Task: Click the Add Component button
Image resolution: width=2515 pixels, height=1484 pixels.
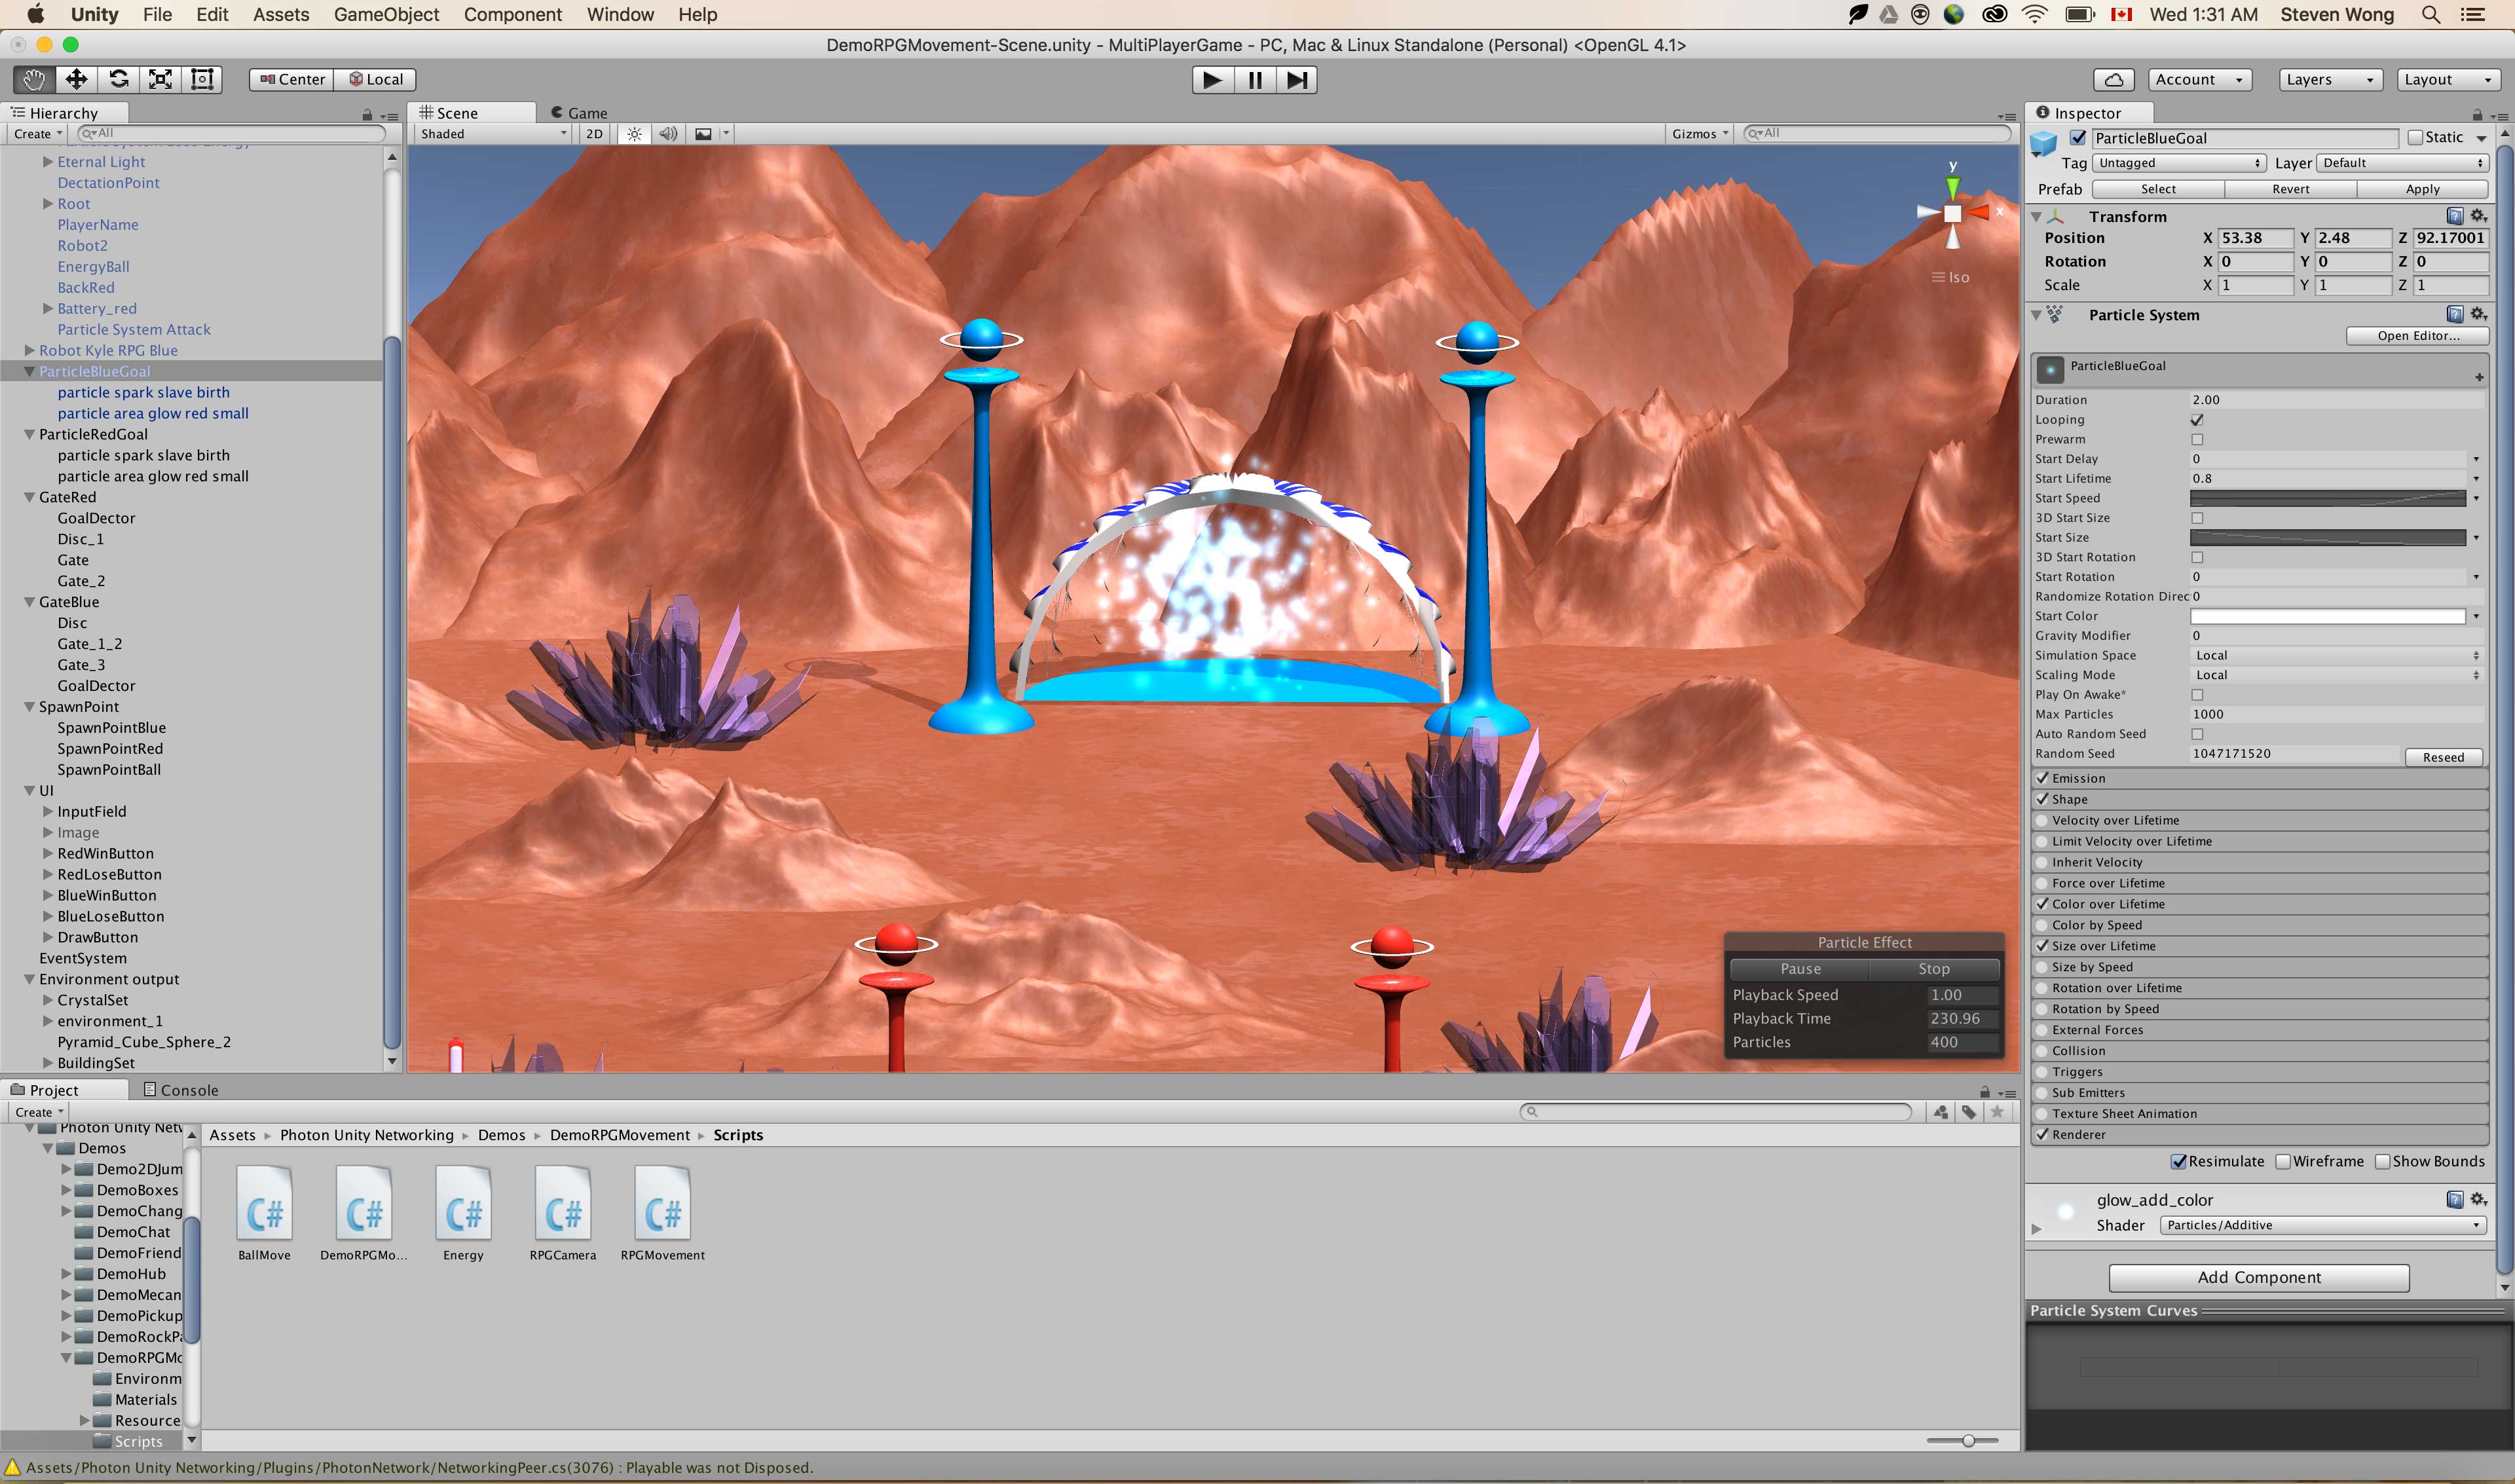Action: [x=2258, y=1277]
